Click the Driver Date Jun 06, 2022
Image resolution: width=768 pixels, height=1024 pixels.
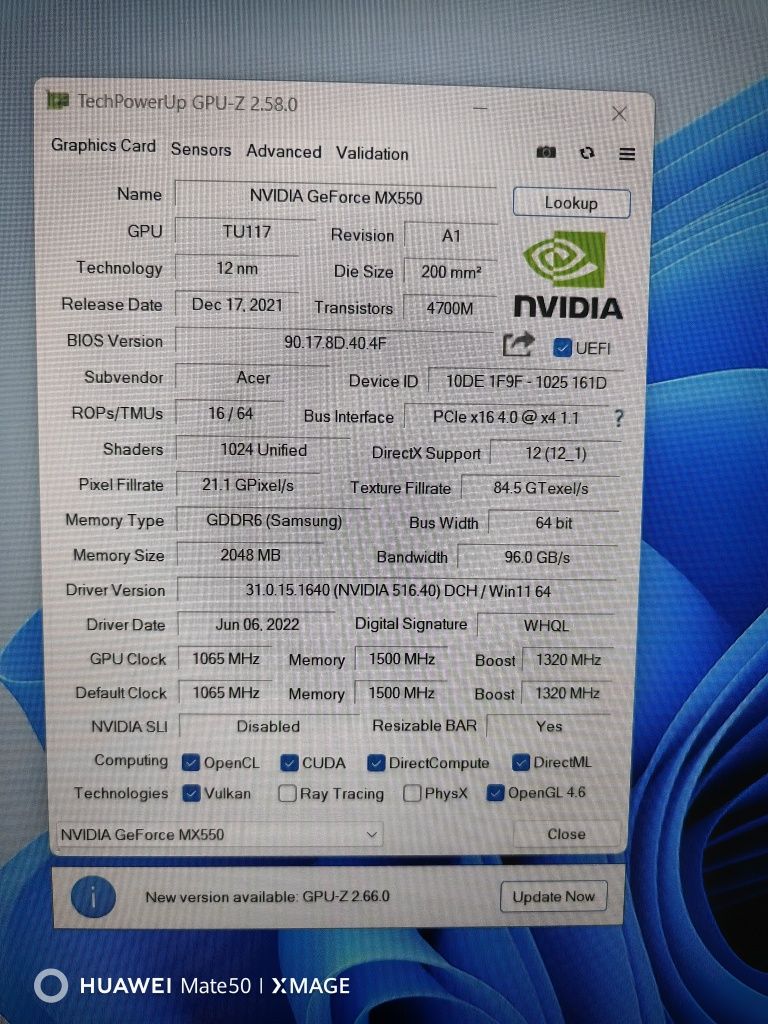(257, 624)
